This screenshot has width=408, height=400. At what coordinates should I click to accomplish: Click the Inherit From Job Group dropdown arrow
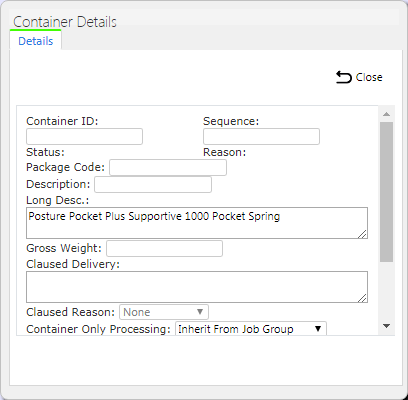click(x=318, y=329)
